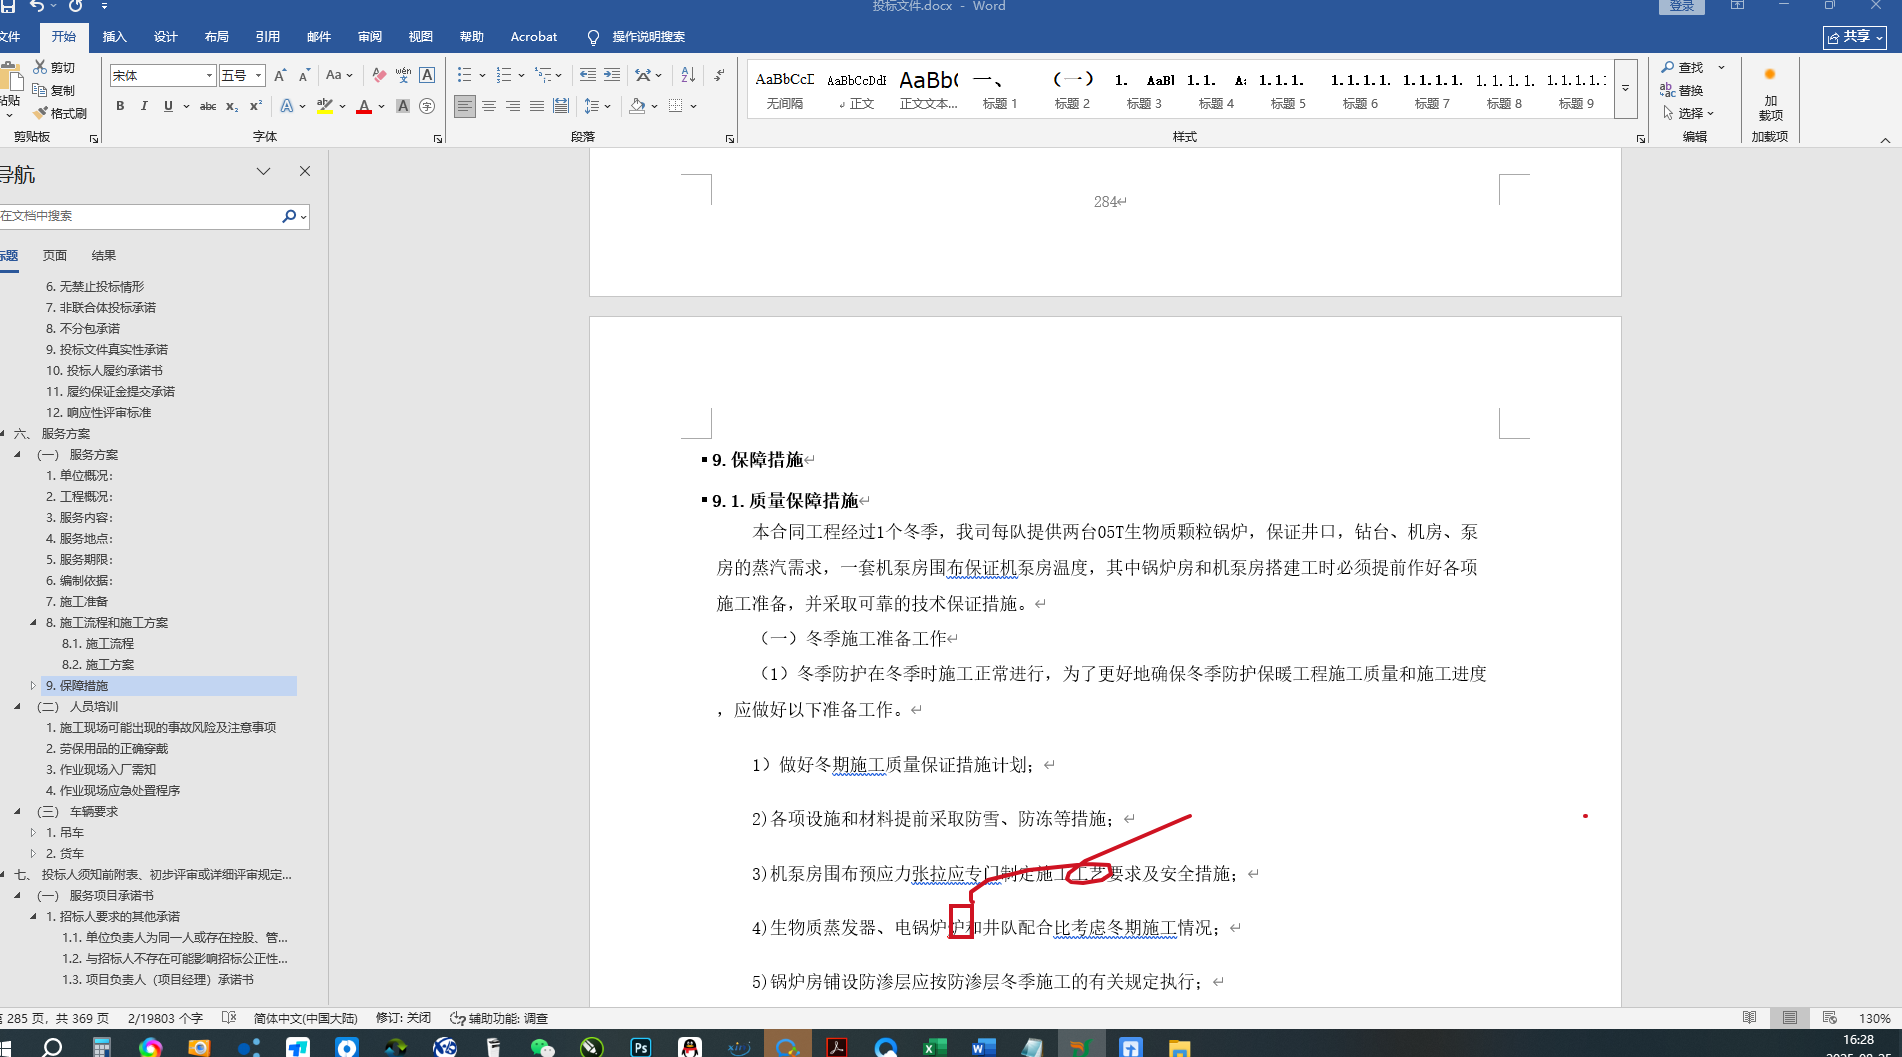The height and width of the screenshot is (1057, 1902).
Task: Apply character shading icon
Action: pyautogui.click(x=403, y=106)
